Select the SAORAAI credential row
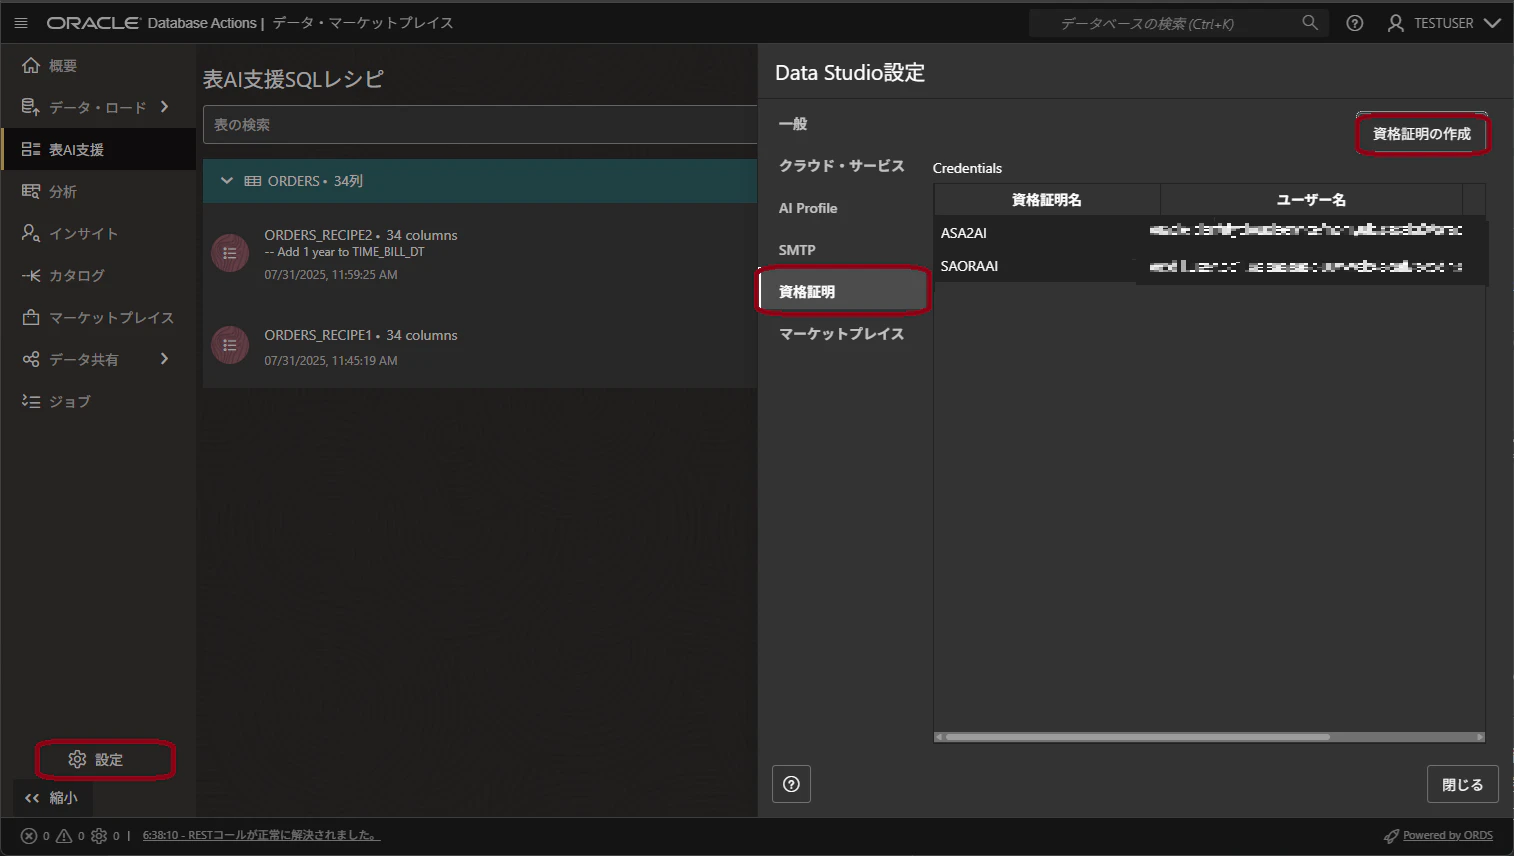This screenshot has width=1514, height=856. pos(1210,265)
